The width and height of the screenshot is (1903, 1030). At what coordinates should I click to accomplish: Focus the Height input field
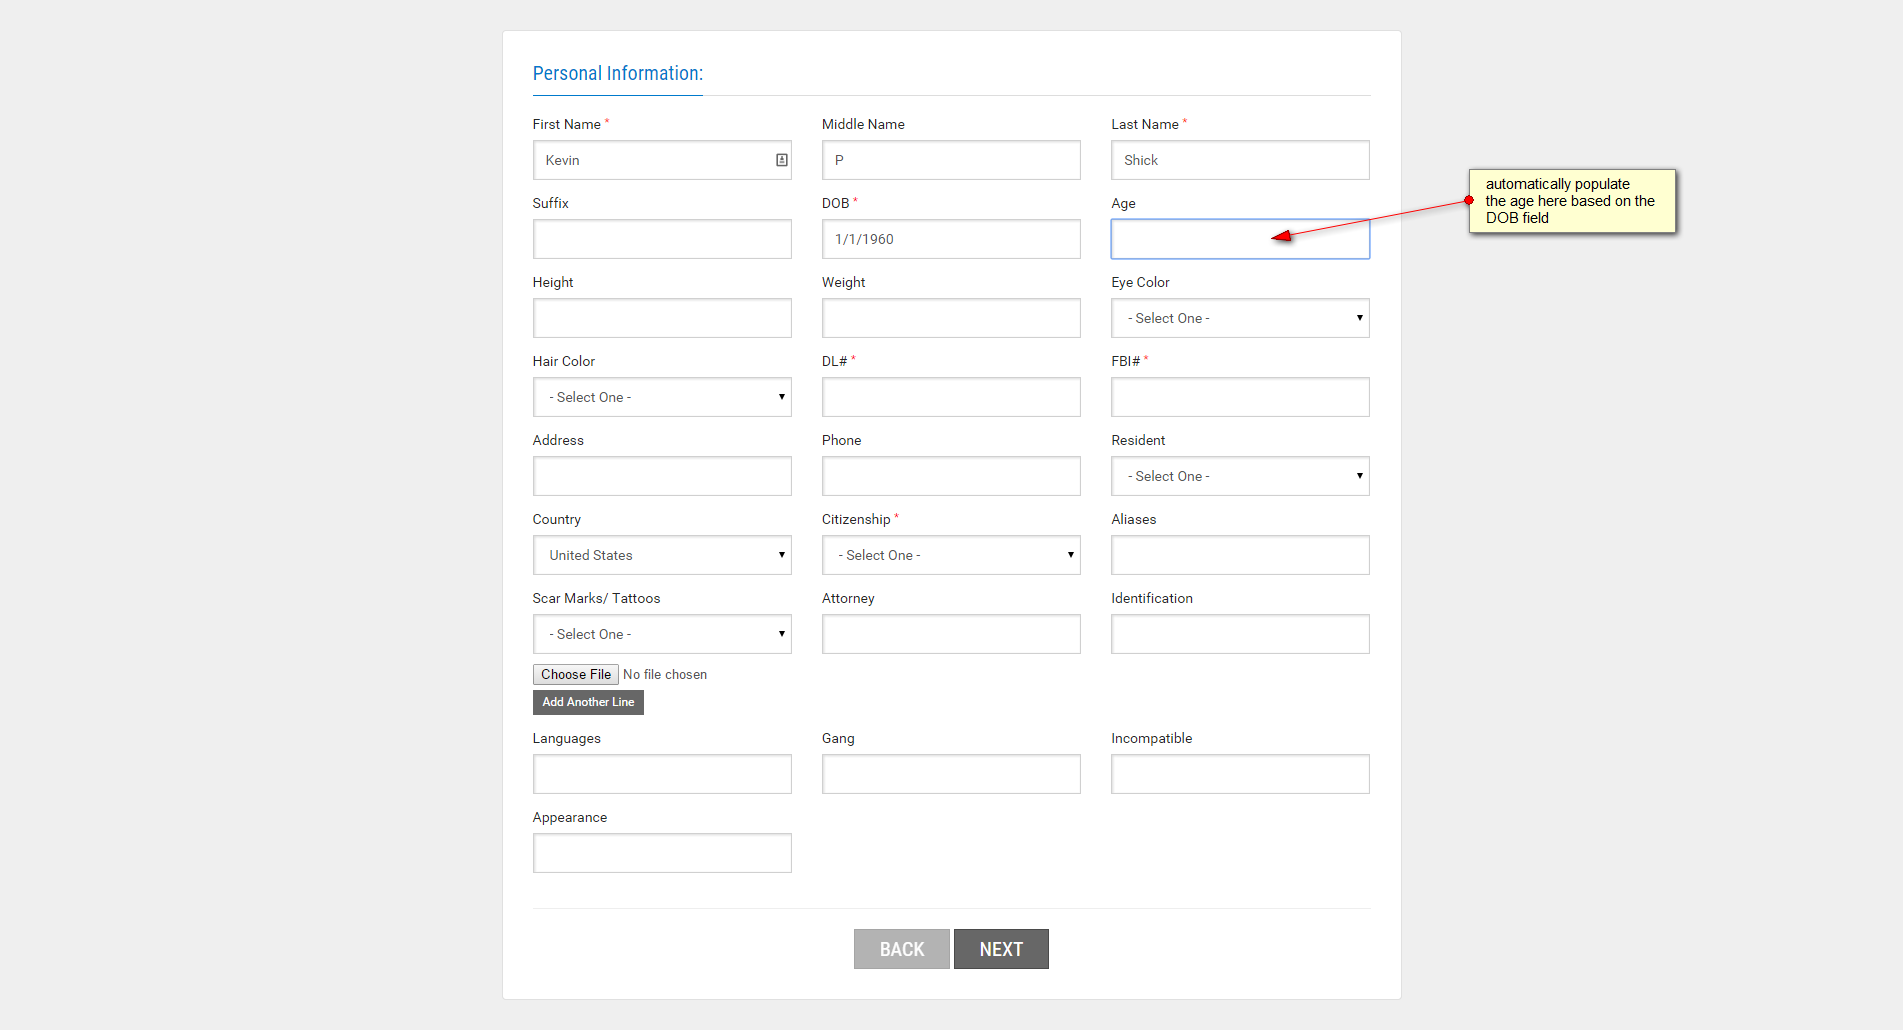pyautogui.click(x=662, y=318)
